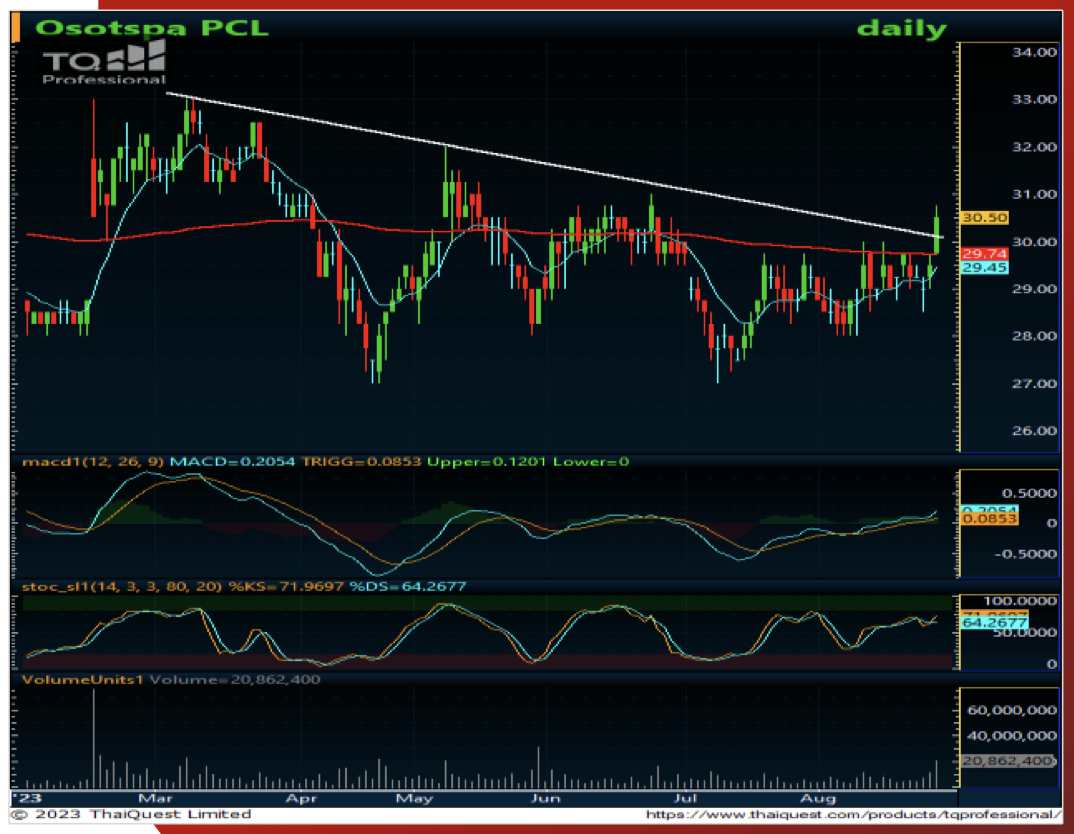
Task: Click the TRIGG=0.0853 readout
Action: click(361, 462)
